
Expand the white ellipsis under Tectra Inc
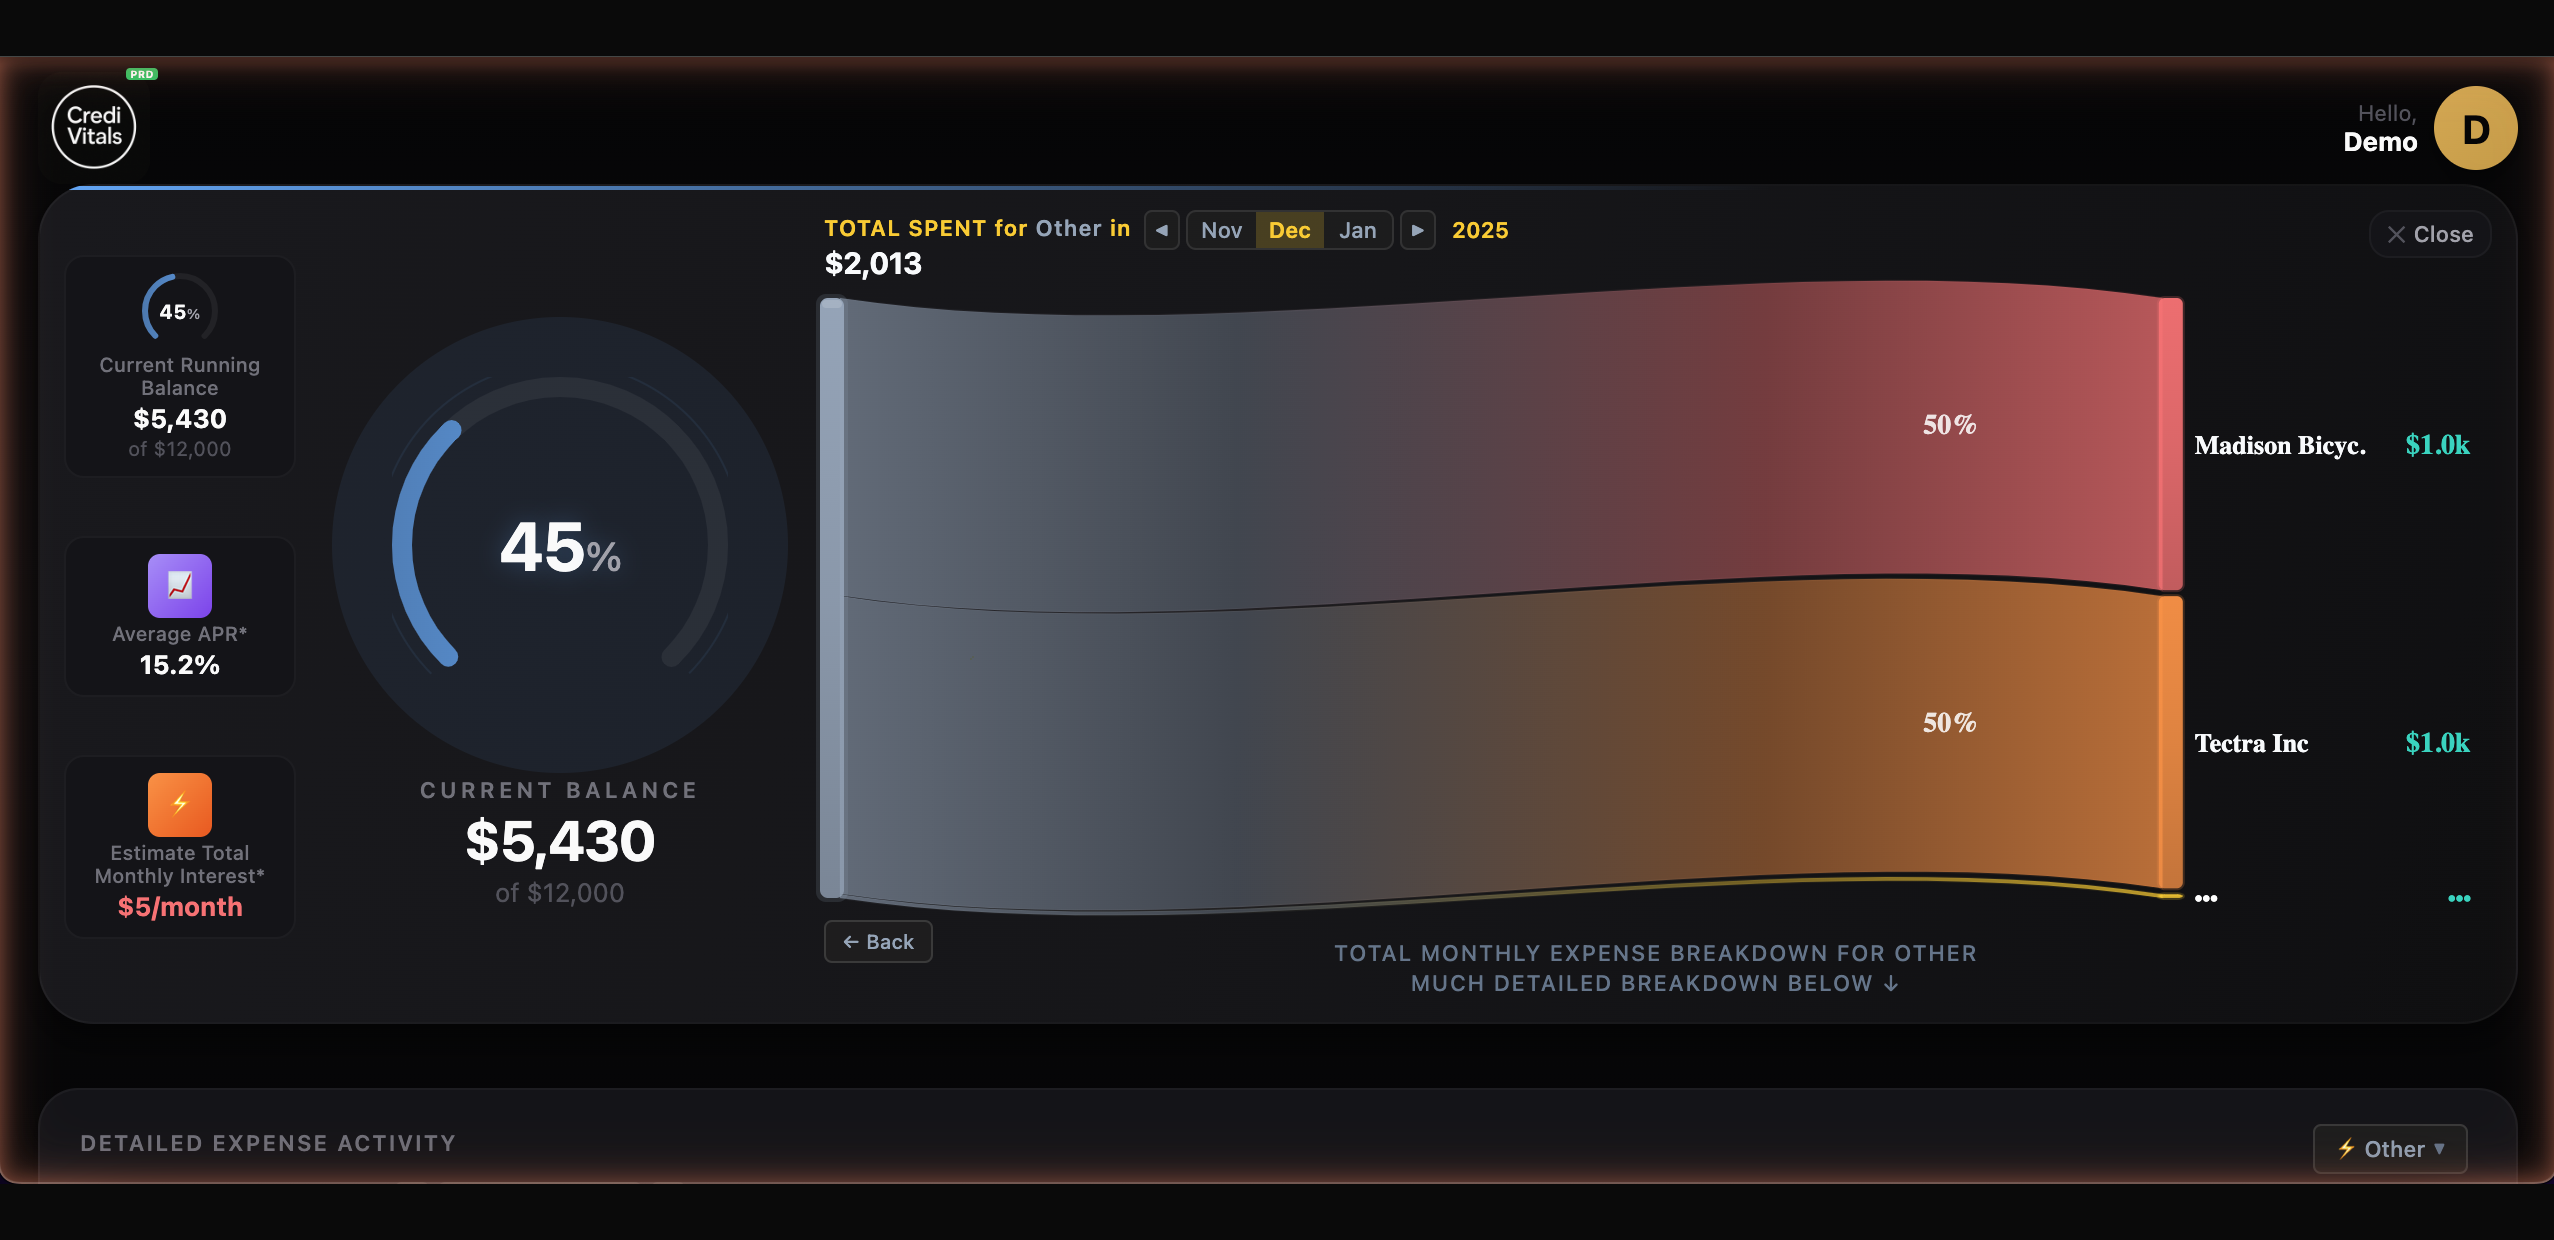(2206, 898)
